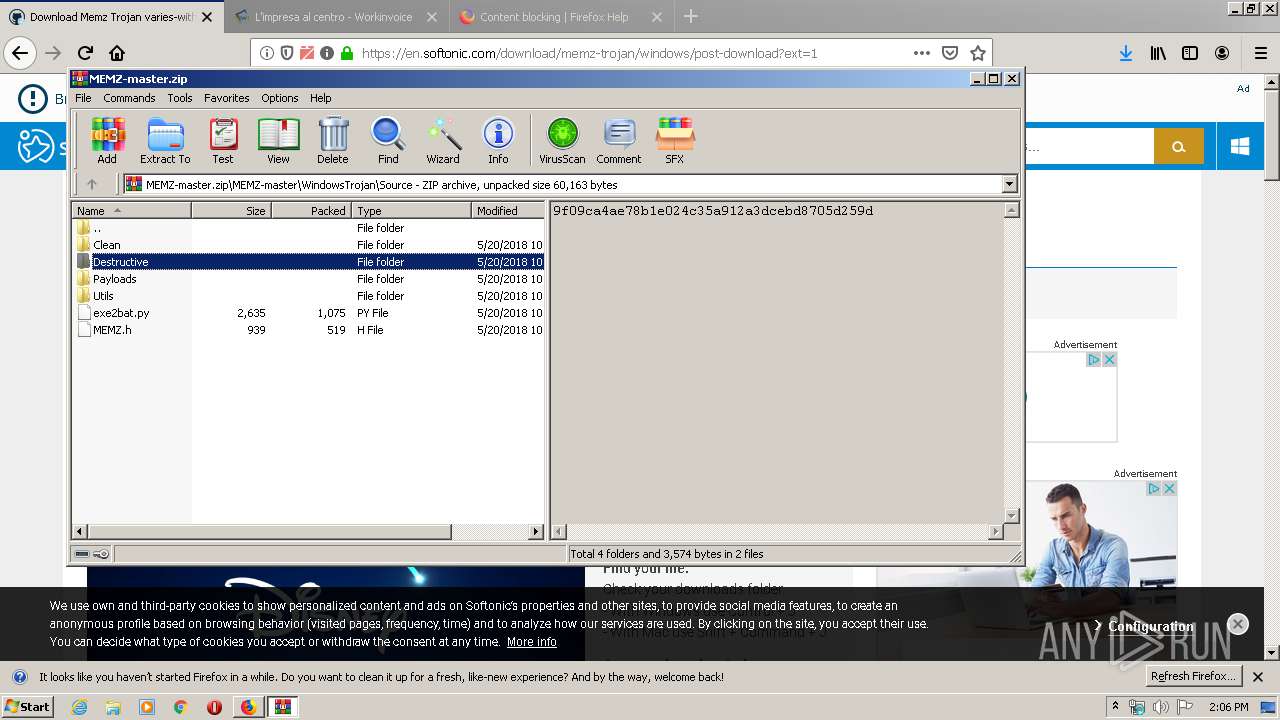Close the Firefox refresh notification bar
Screen dimensions: 1280x720
coord(1258,677)
